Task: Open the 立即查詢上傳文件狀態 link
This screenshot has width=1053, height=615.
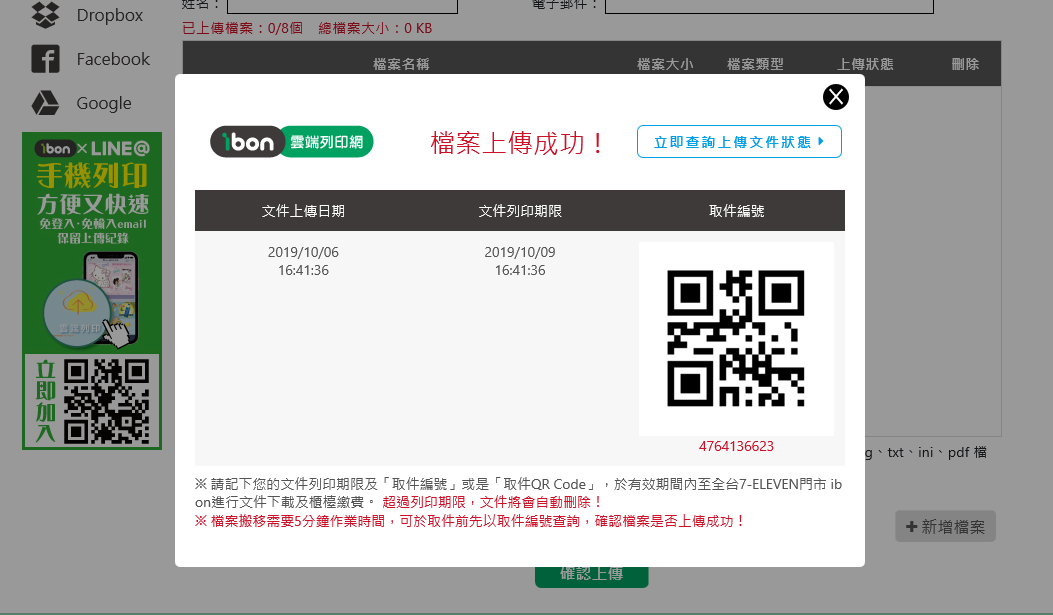Action: coord(739,142)
